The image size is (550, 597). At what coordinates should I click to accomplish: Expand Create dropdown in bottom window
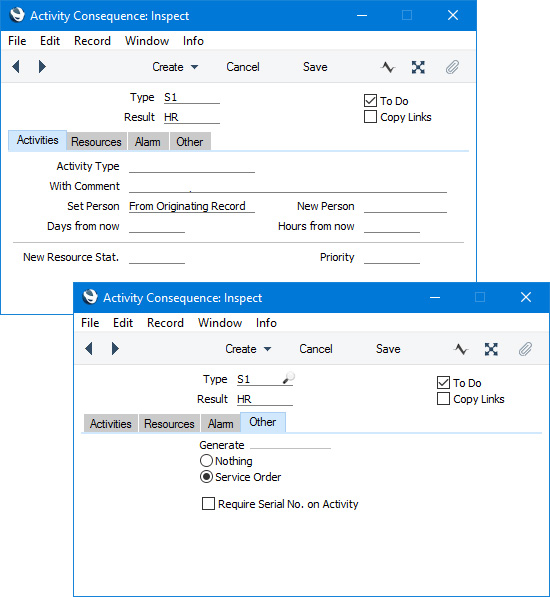click(x=248, y=349)
